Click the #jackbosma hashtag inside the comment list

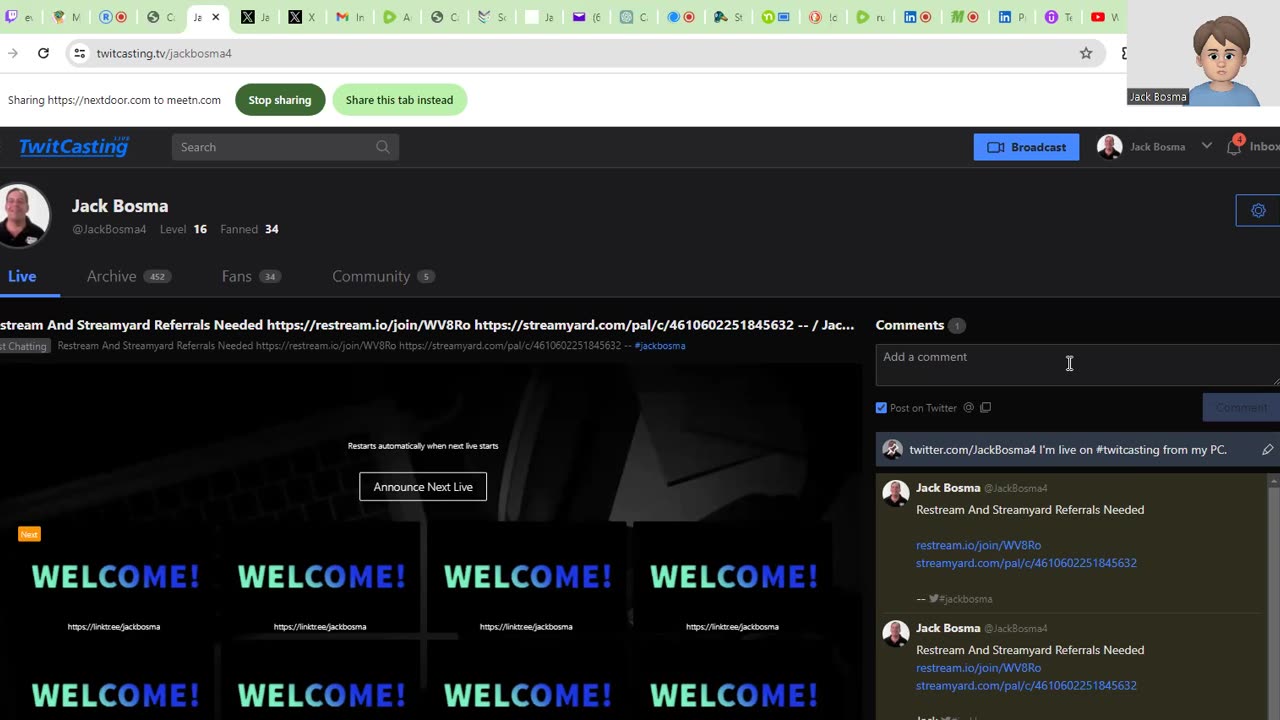[x=966, y=599]
